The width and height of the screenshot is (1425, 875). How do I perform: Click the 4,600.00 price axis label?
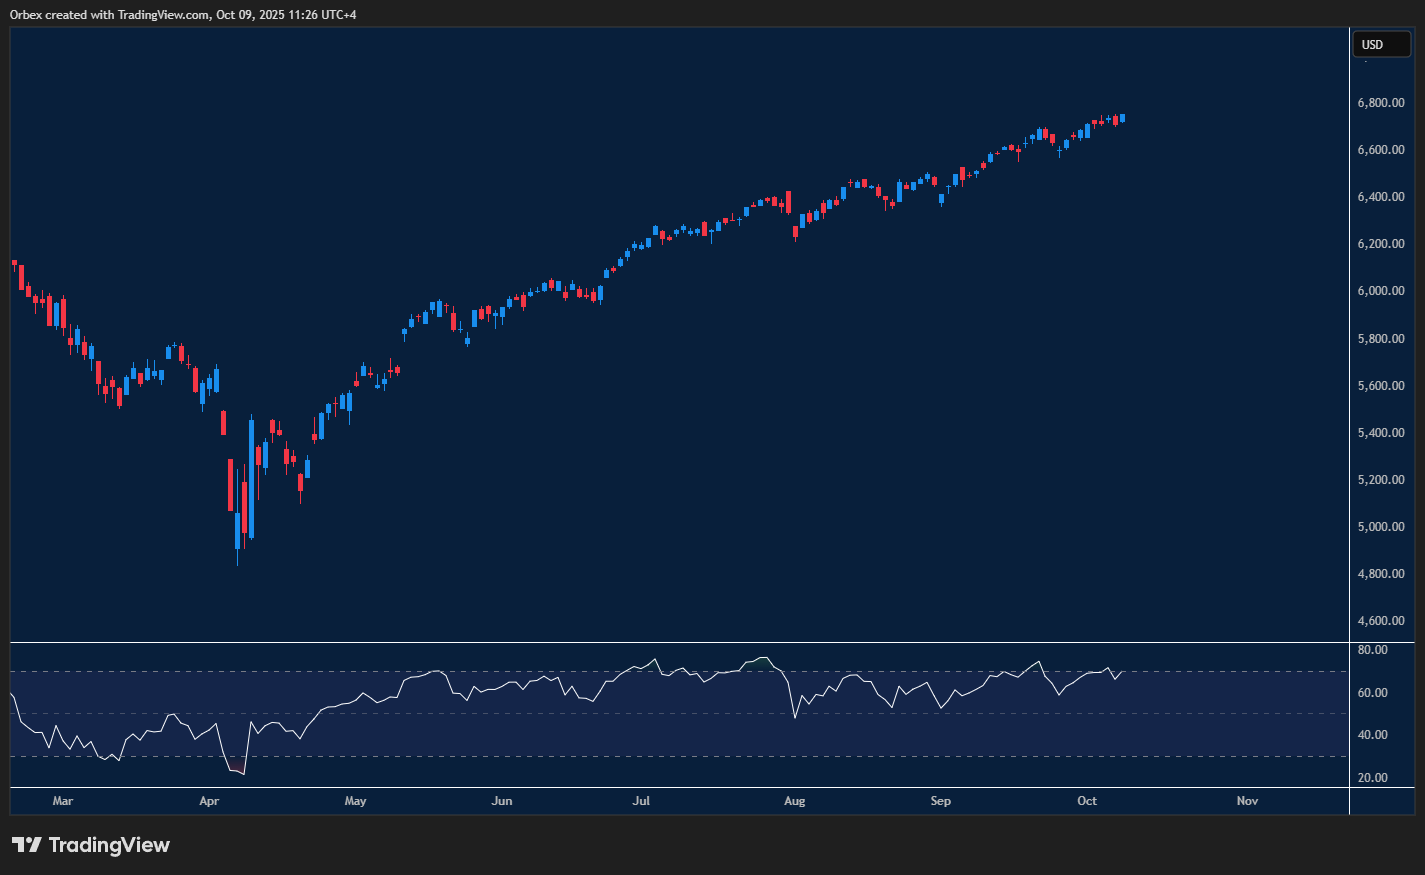[1380, 621]
